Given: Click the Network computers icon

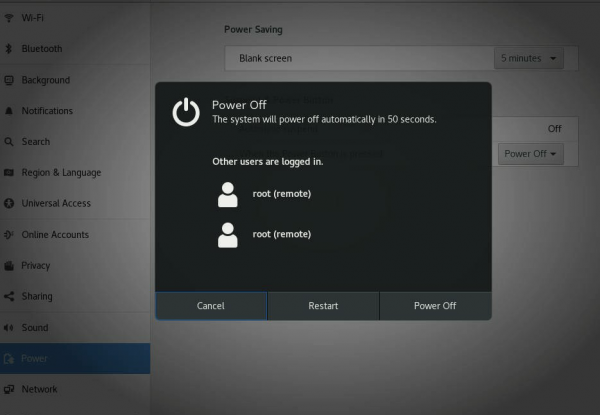Looking at the screenshot, I should (9, 389).
